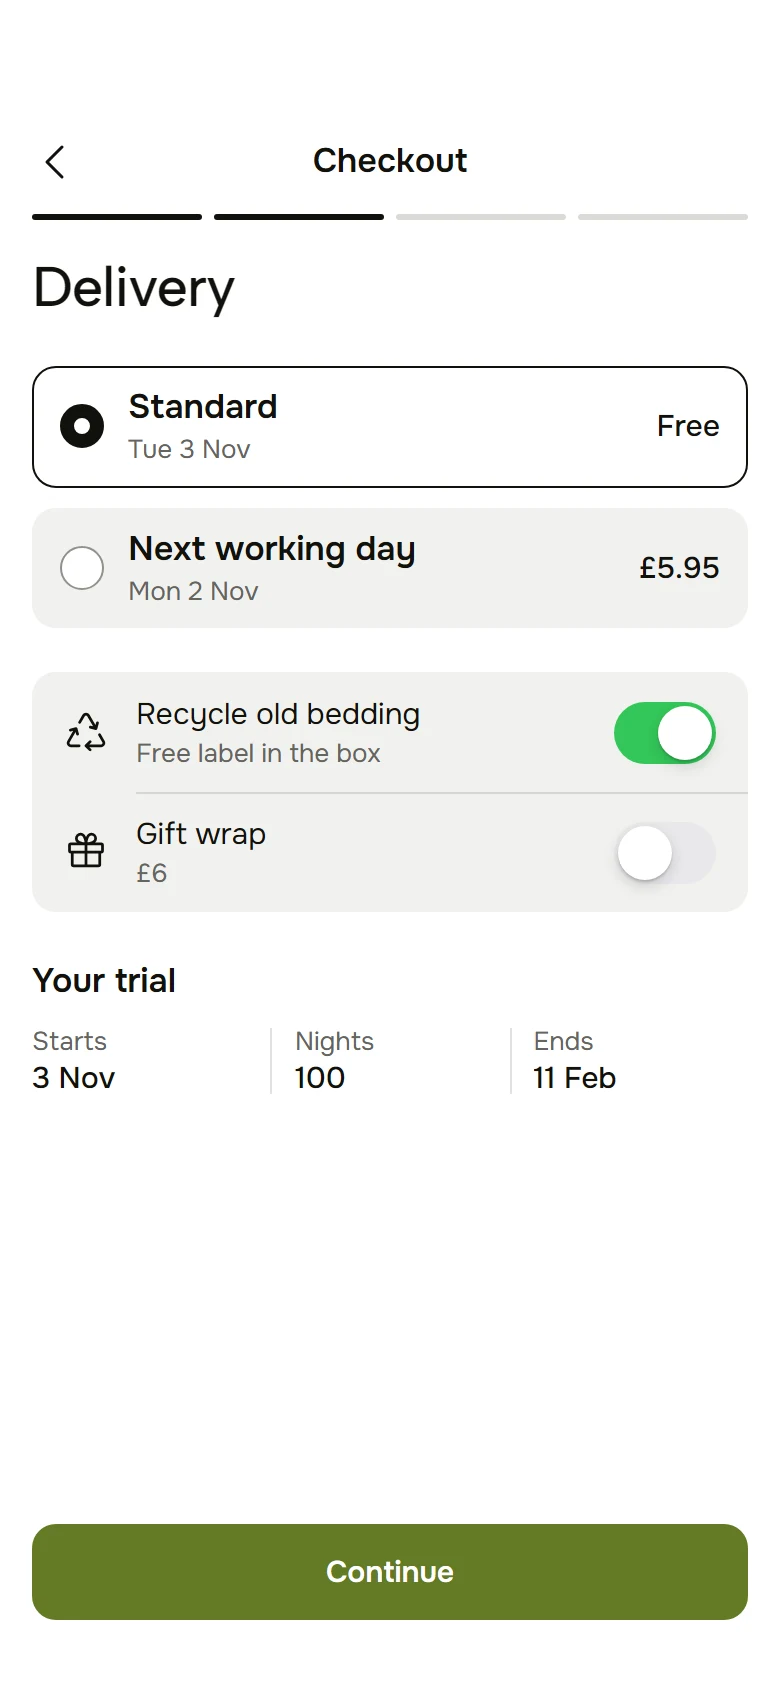Click the Continue button

390,1572
